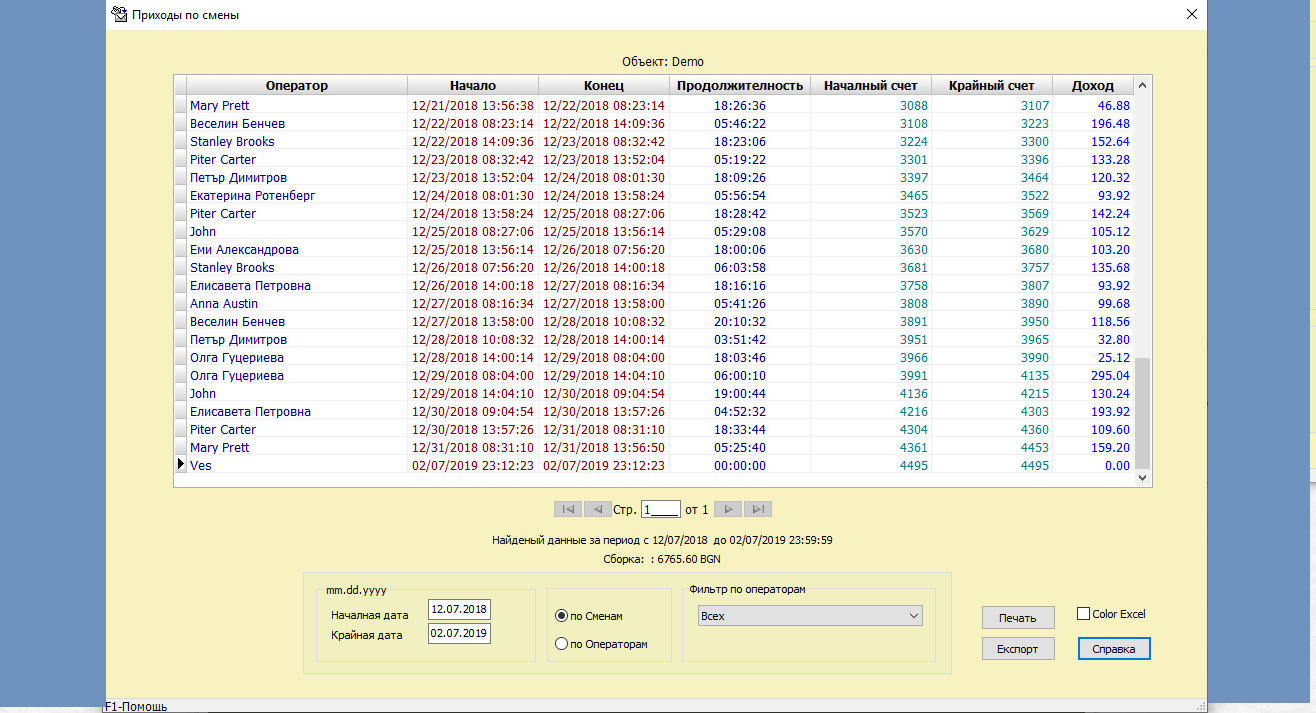
Task: Click the Начальный счет column header
Action: 871,86
